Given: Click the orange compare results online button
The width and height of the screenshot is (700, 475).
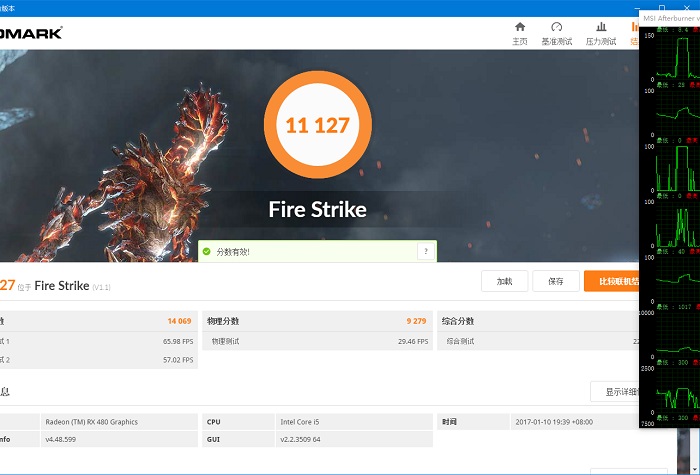Looking at the screenshot, I should tap(612, 281).
